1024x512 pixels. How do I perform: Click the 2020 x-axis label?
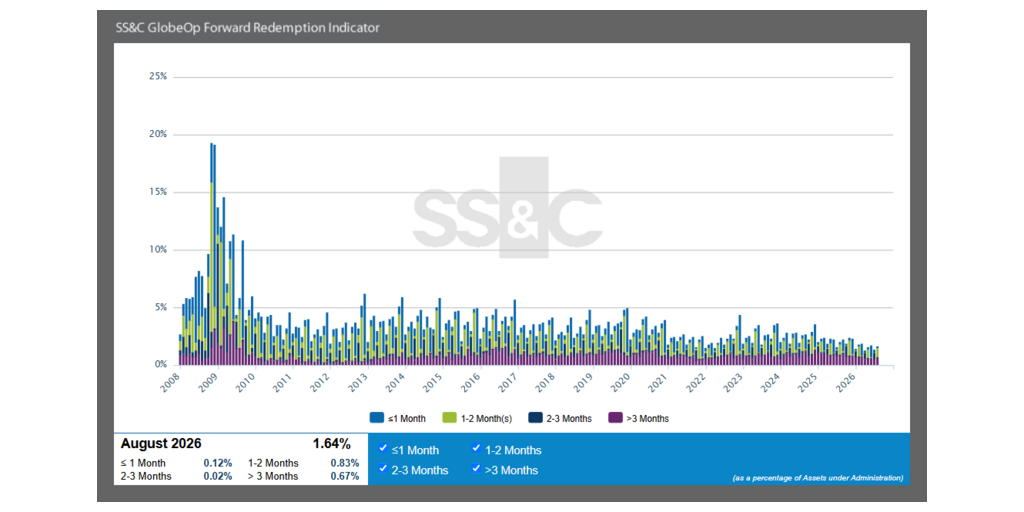[x=619, y=383]
